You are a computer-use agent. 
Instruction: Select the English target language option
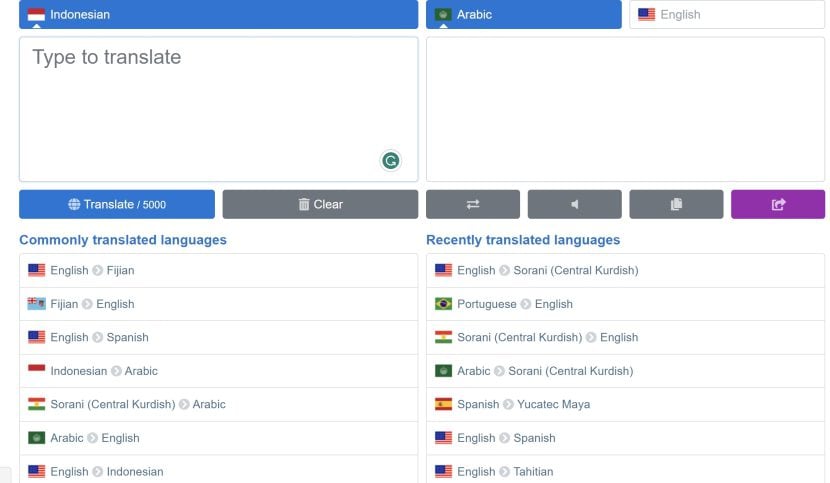[x=727, y=14]
